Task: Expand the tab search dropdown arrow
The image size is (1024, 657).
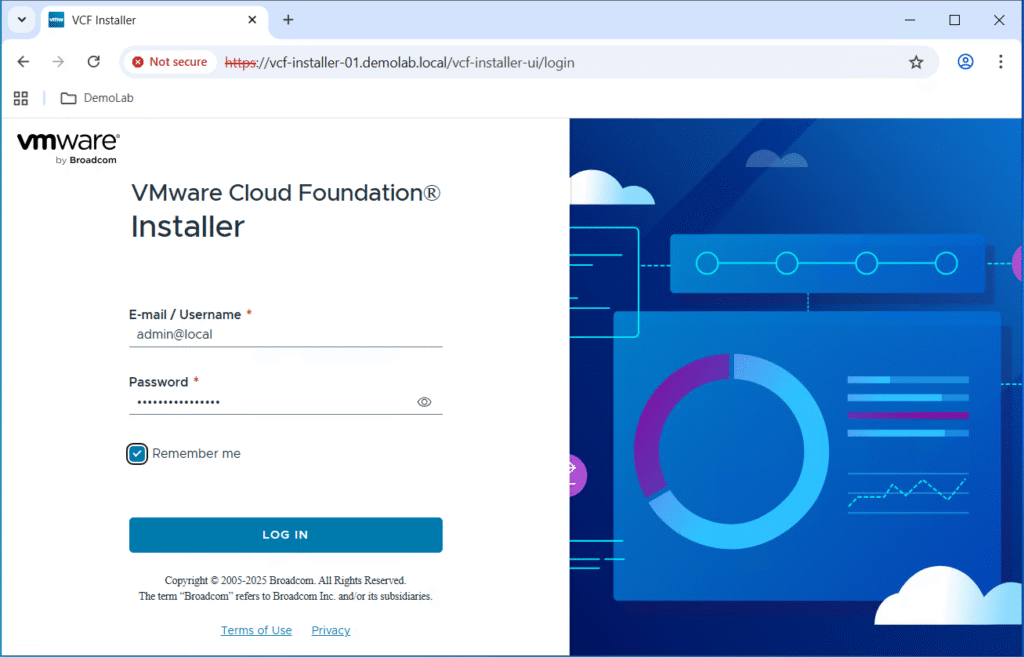Action: tap(21, 20)
